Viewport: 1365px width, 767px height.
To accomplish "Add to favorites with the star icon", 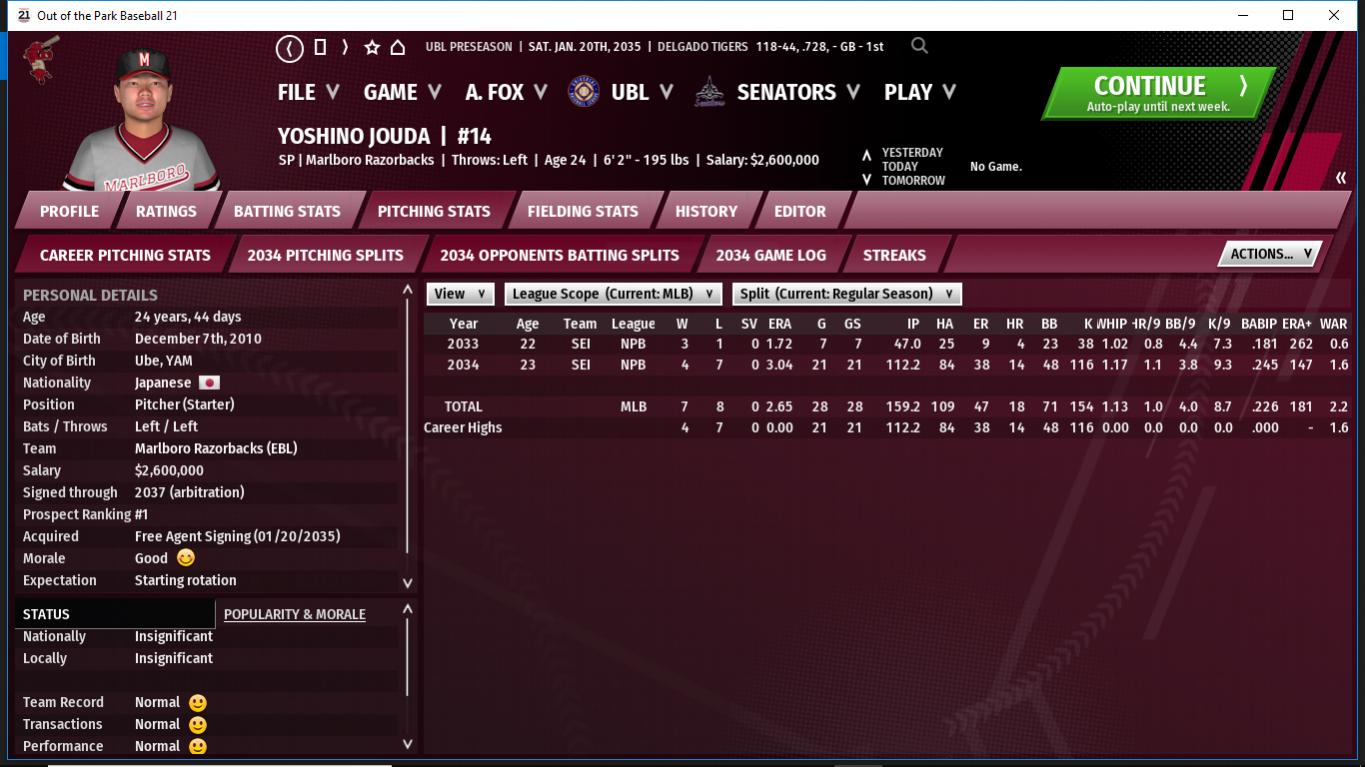I will [x=372, y=47].
